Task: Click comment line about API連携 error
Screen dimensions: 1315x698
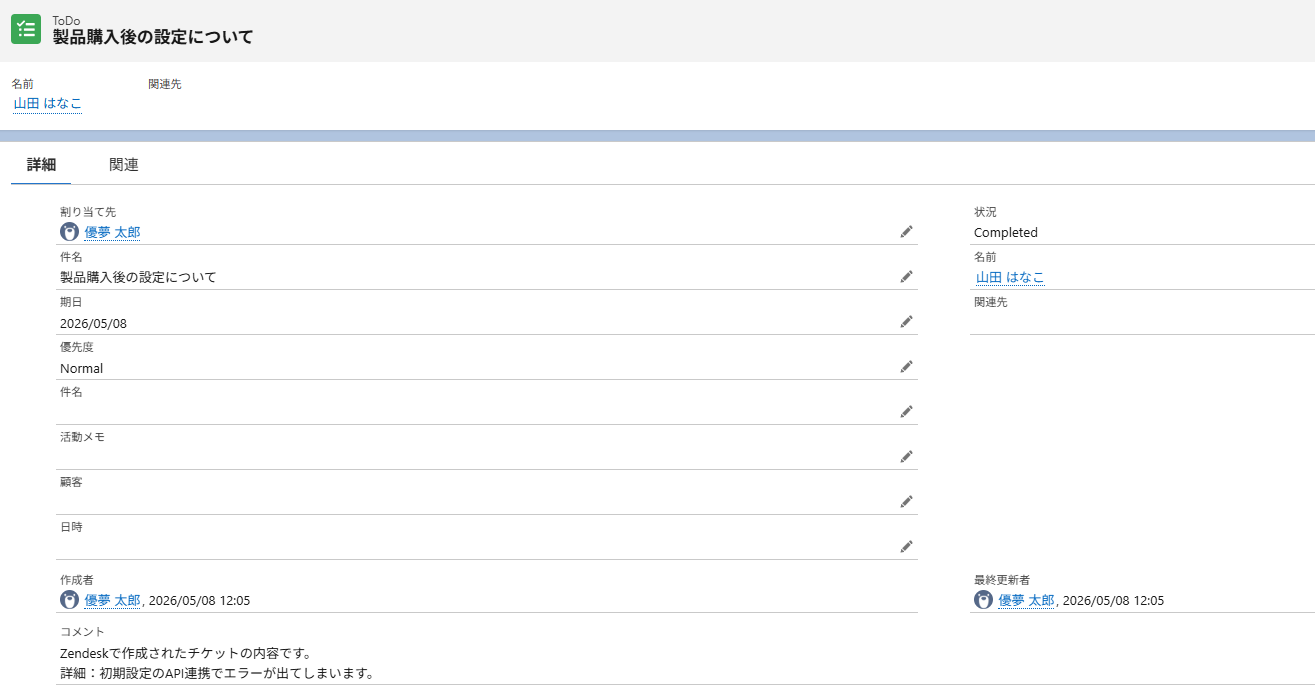Action: point(217,673)
